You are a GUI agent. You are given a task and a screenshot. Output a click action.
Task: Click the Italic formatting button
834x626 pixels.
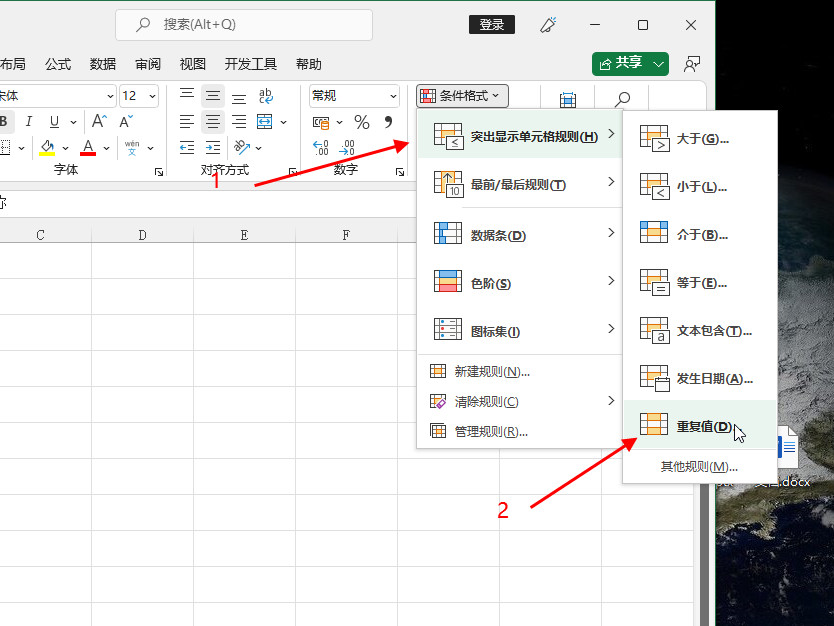(x=29, y=121)
